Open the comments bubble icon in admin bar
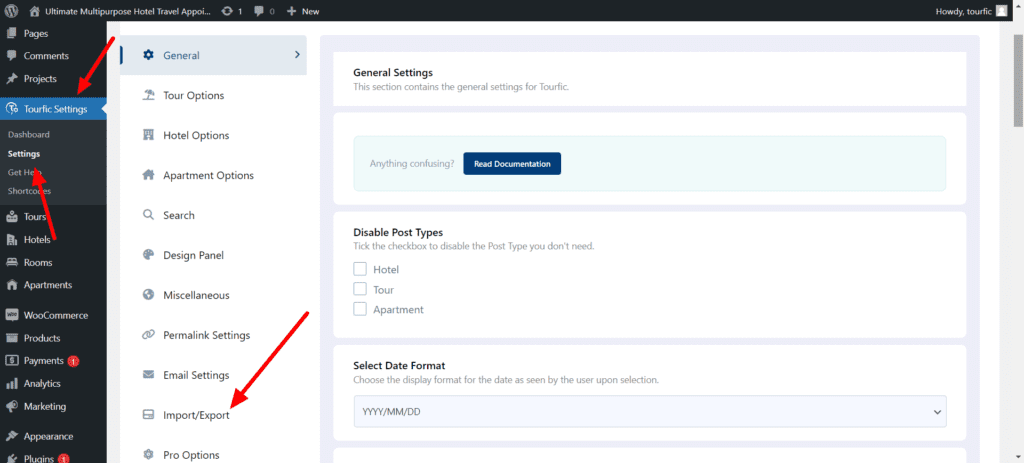 pos(260,11)
